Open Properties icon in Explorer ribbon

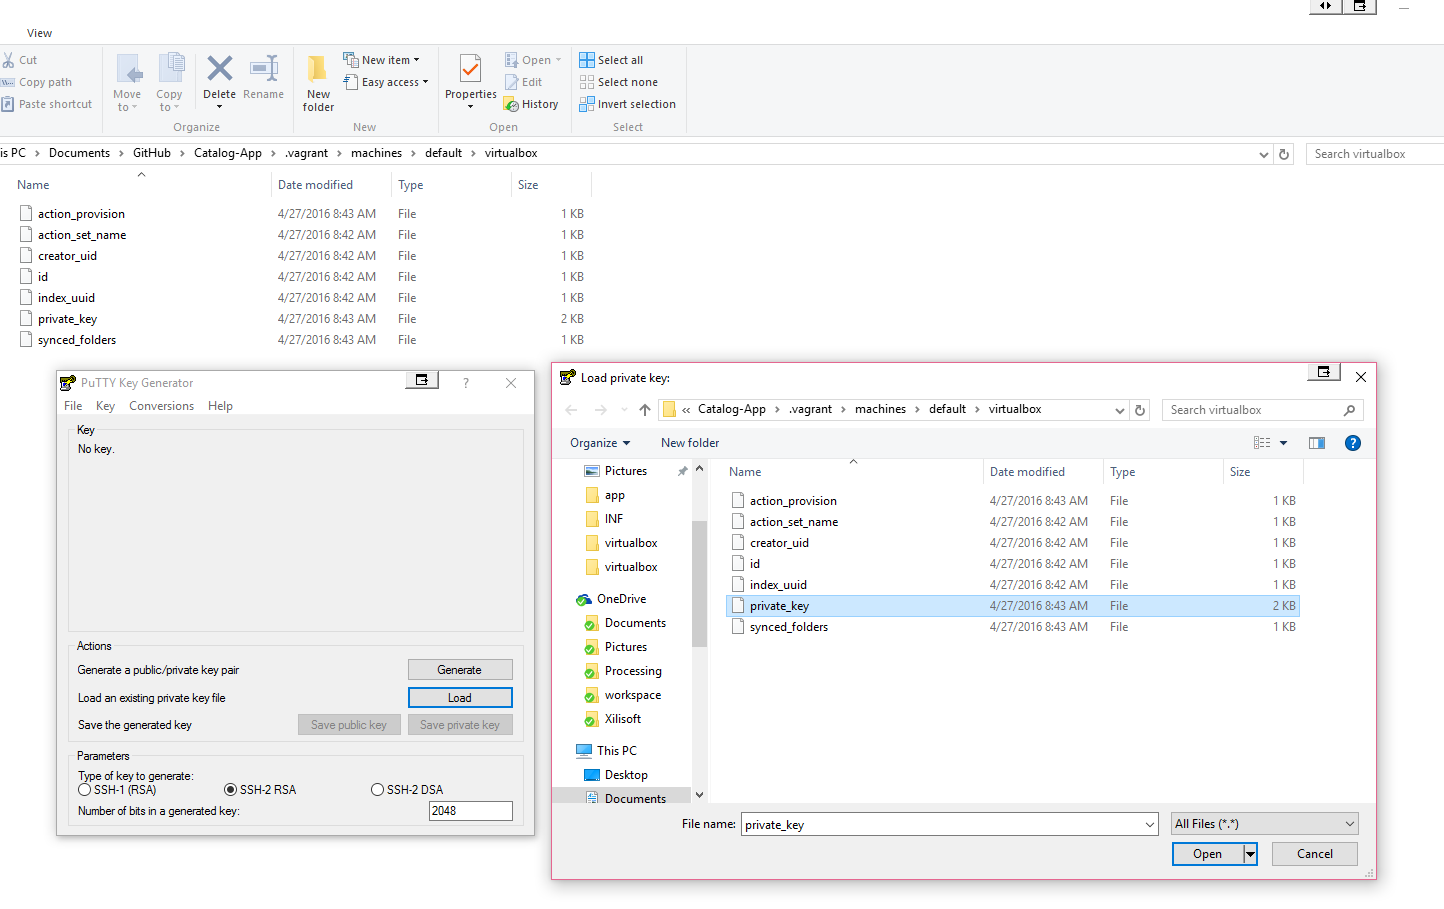tap(470, 69)
